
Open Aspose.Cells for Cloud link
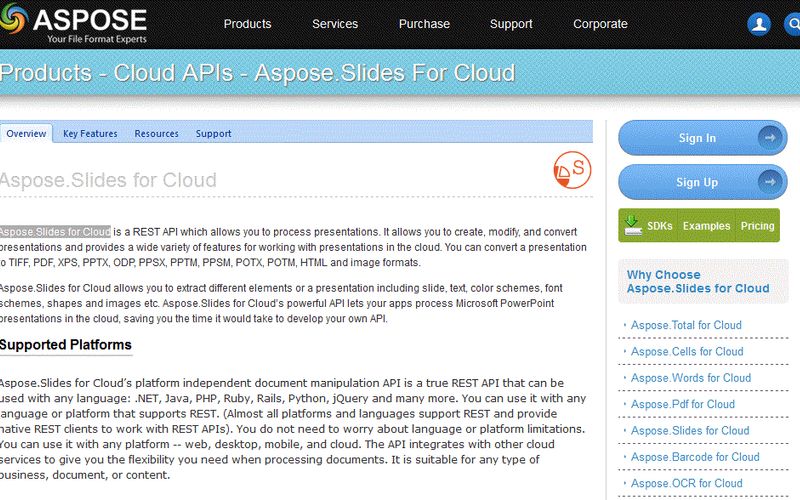(687, 352)
